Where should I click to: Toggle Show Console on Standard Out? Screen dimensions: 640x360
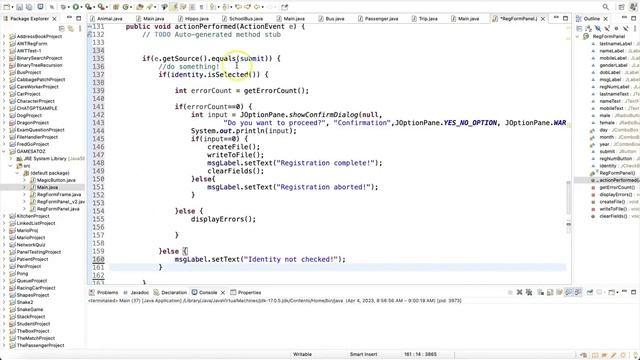569,292
